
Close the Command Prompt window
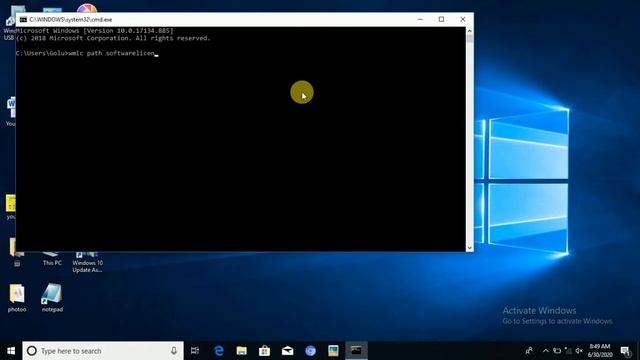[462, 19]
